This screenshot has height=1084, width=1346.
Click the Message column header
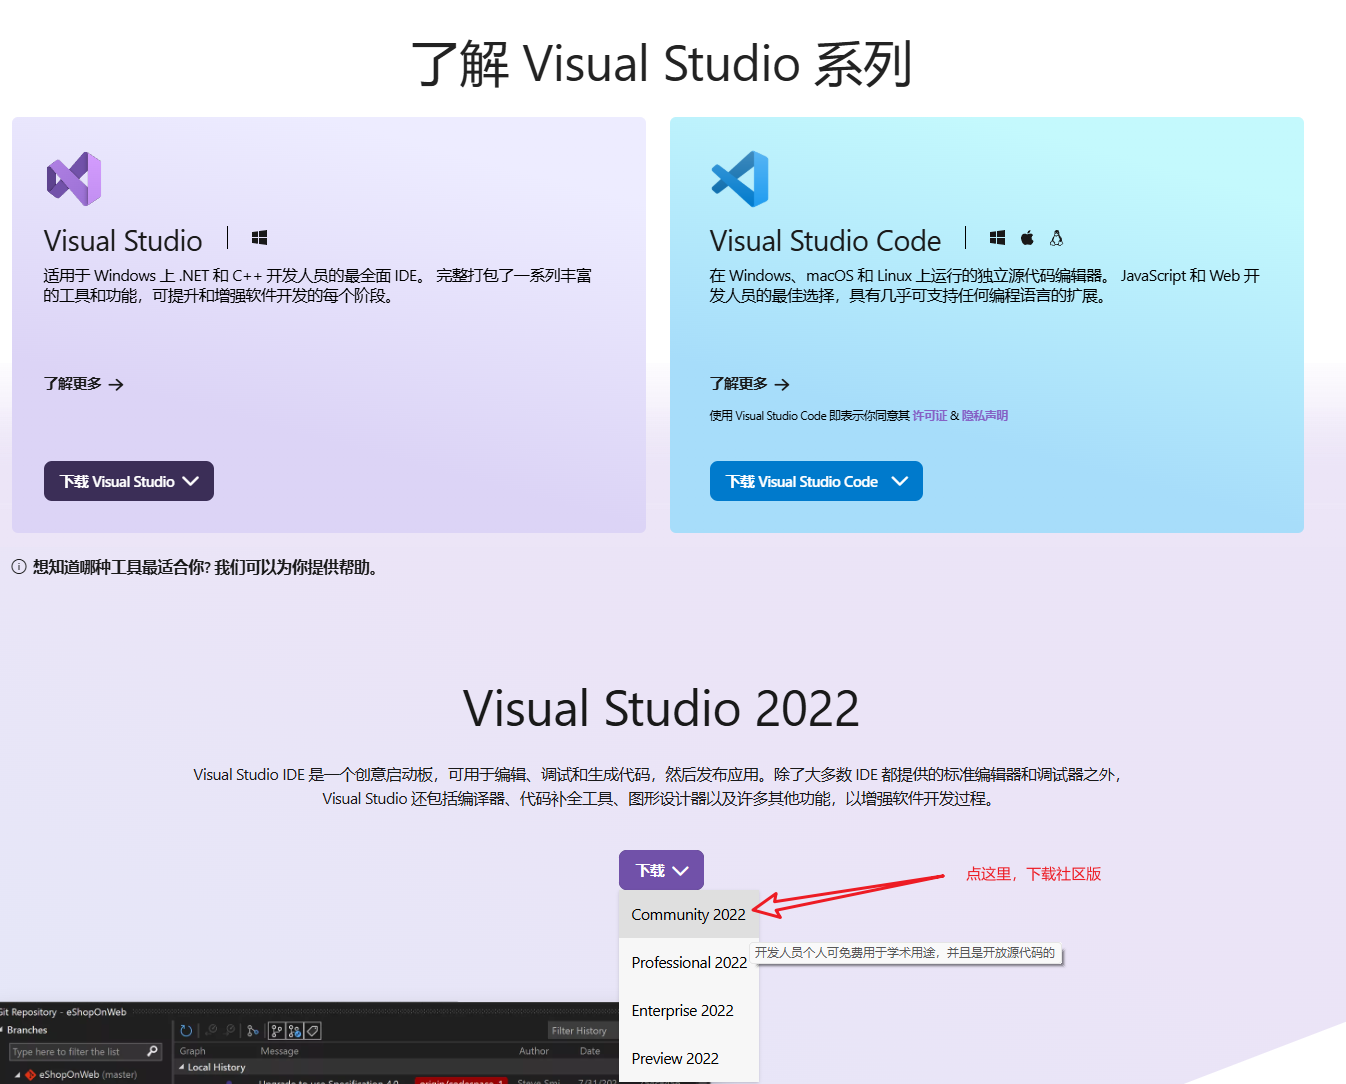[x=279, y=1051]
